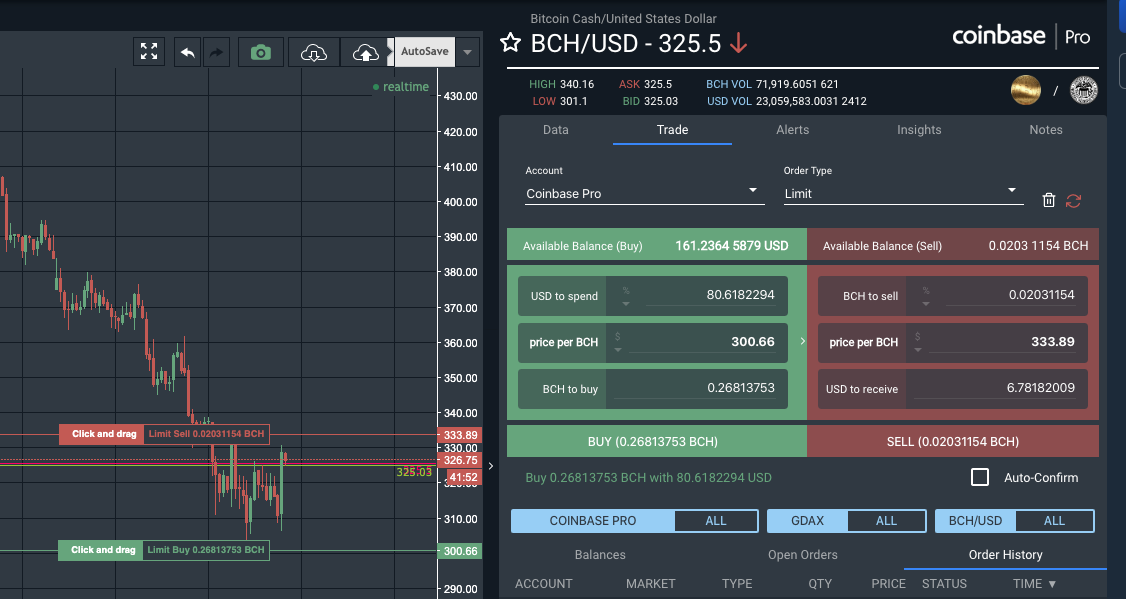Screen dimensions: 1126x599
Task: Click the Limit Buy click-and-drag handle
Action: pyautogui.click(x=101, y=550)
